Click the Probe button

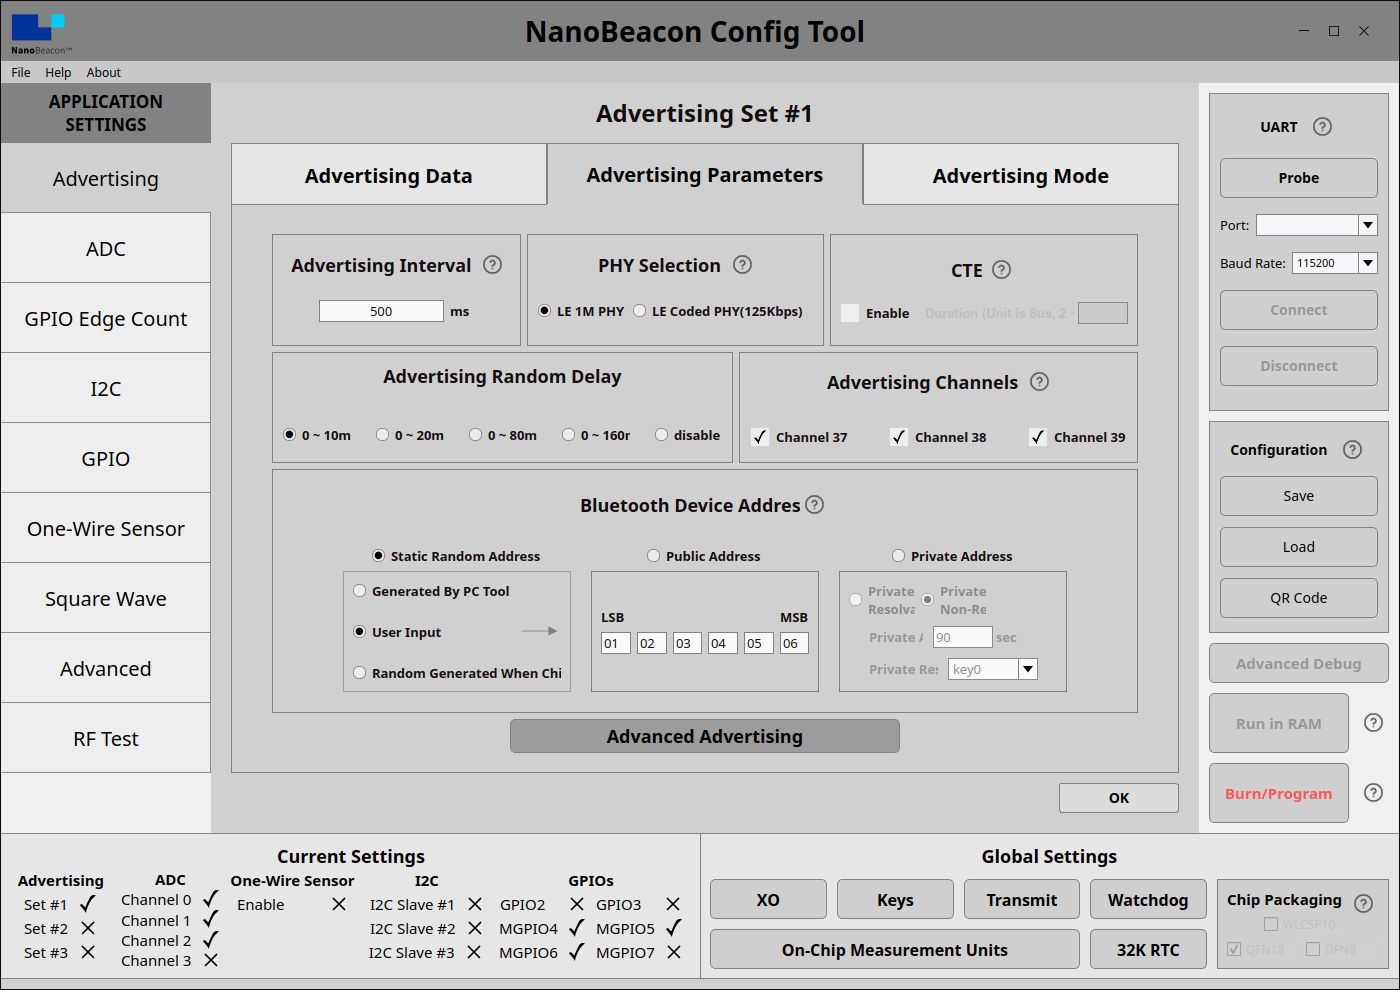pyautogui.click(x=1299, y=178)
